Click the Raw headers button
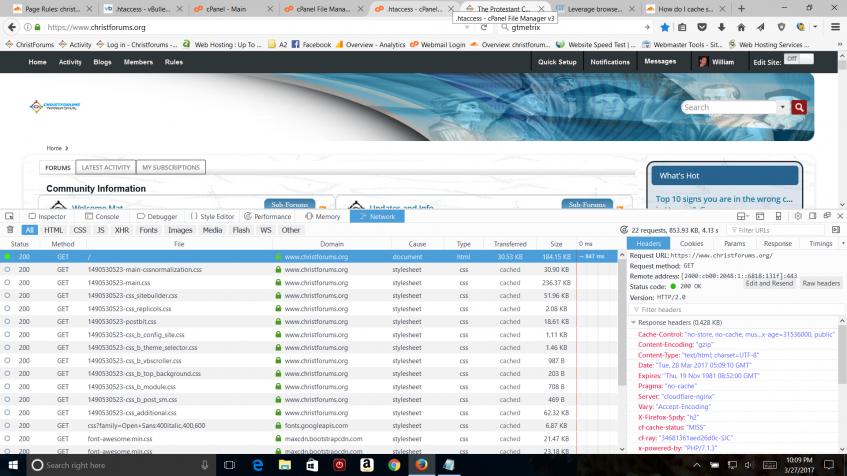The image size is (847, 476). click(821, 283)
